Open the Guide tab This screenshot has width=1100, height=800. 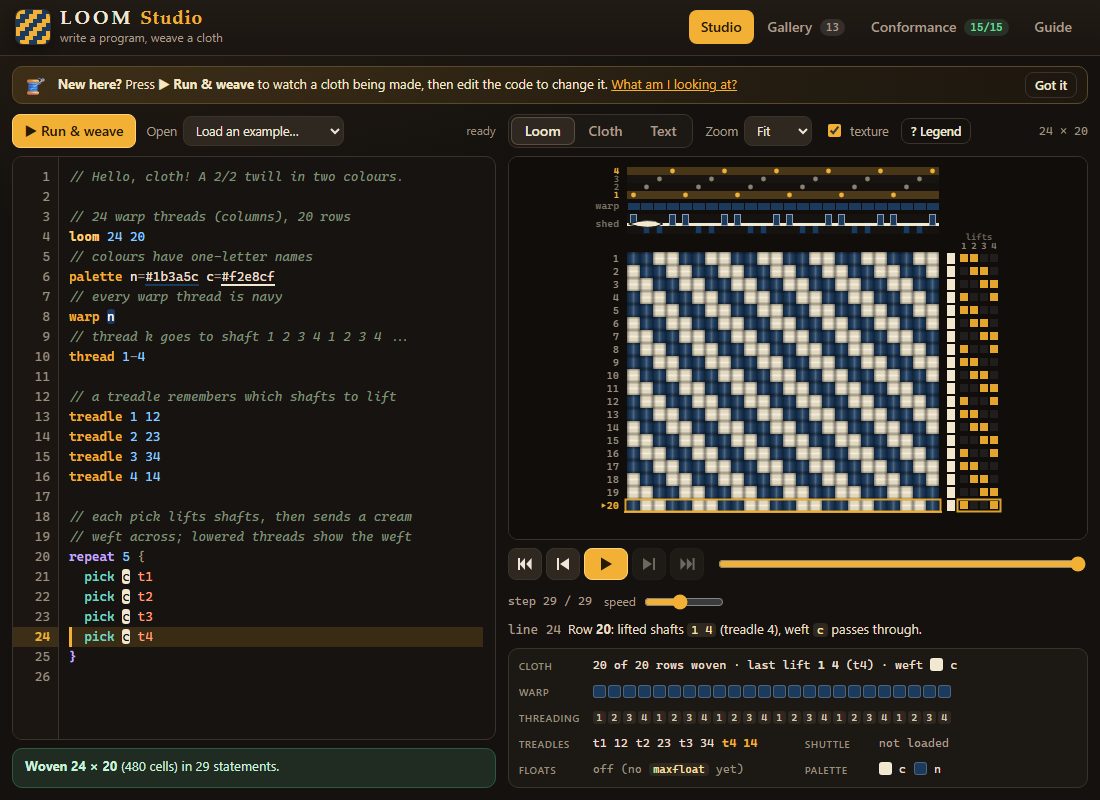click(1052, 27)
